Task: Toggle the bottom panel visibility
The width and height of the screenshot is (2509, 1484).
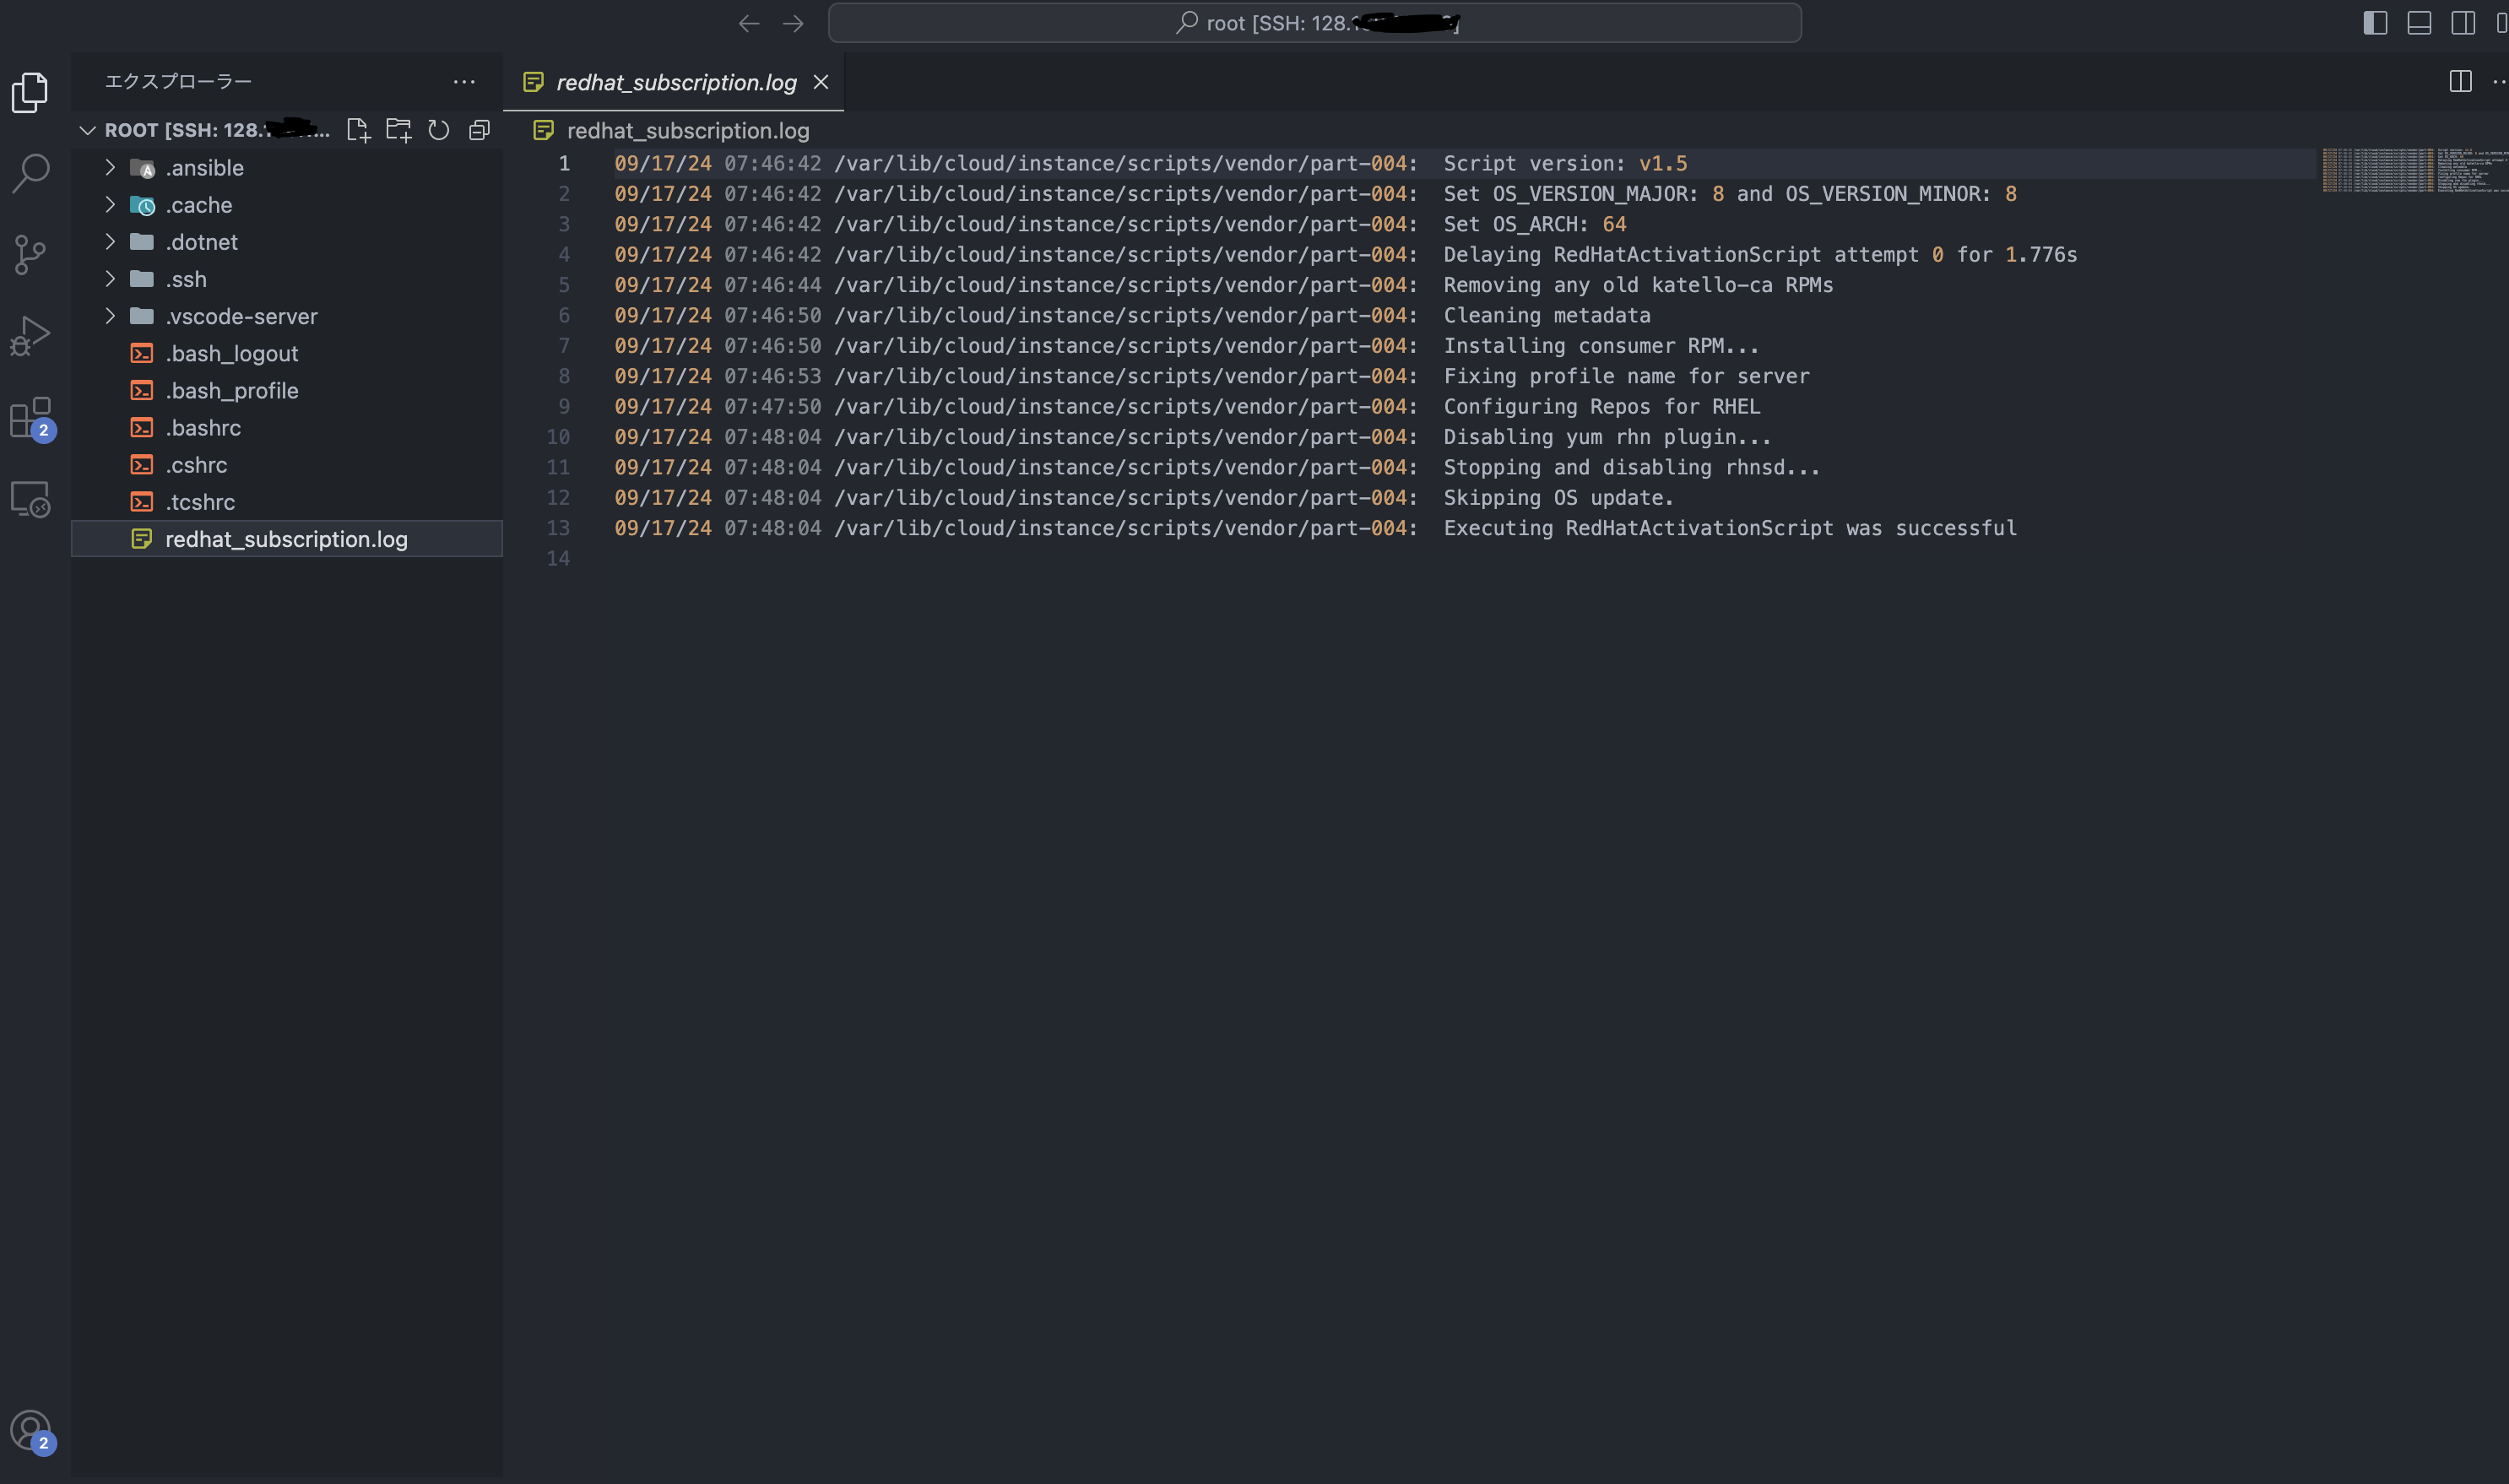Action: click(x=2419, y=23)
